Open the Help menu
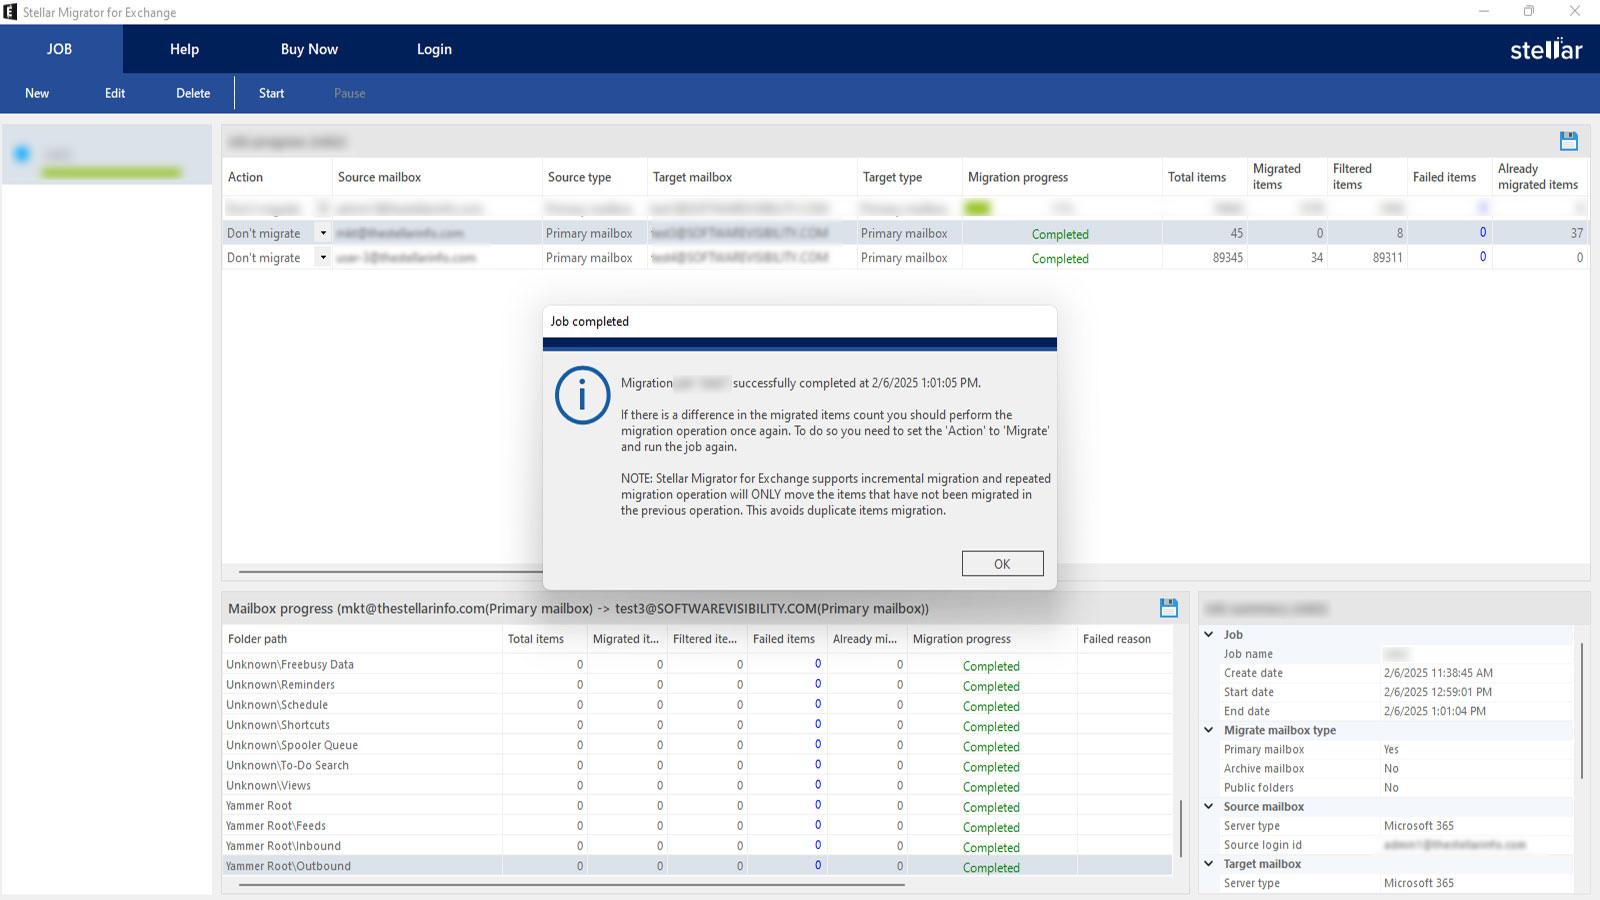Viewport: 1600px width, 900px height. 184,49
